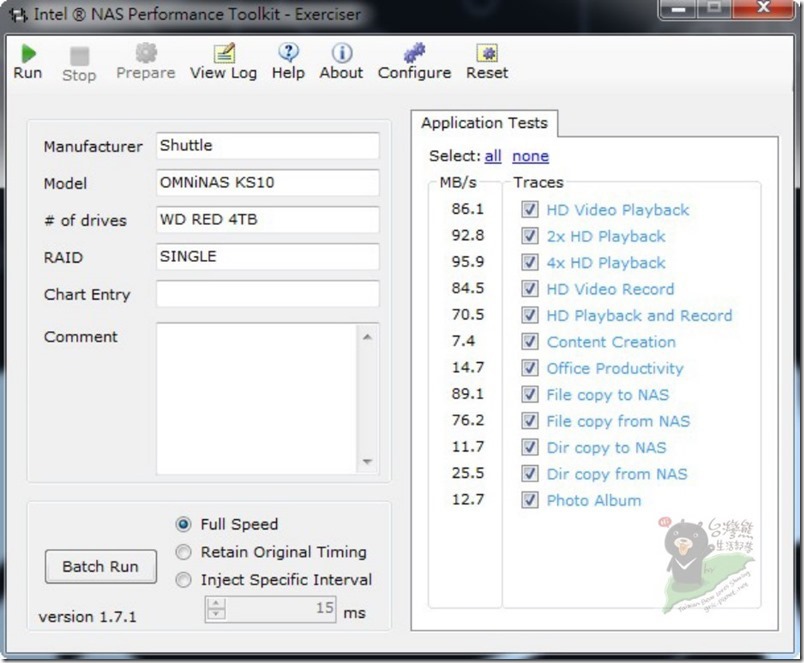Image resolution: width=804 pixels, height=663 pixels.
Task: Click the # of drives field
Action: (268, 219)
